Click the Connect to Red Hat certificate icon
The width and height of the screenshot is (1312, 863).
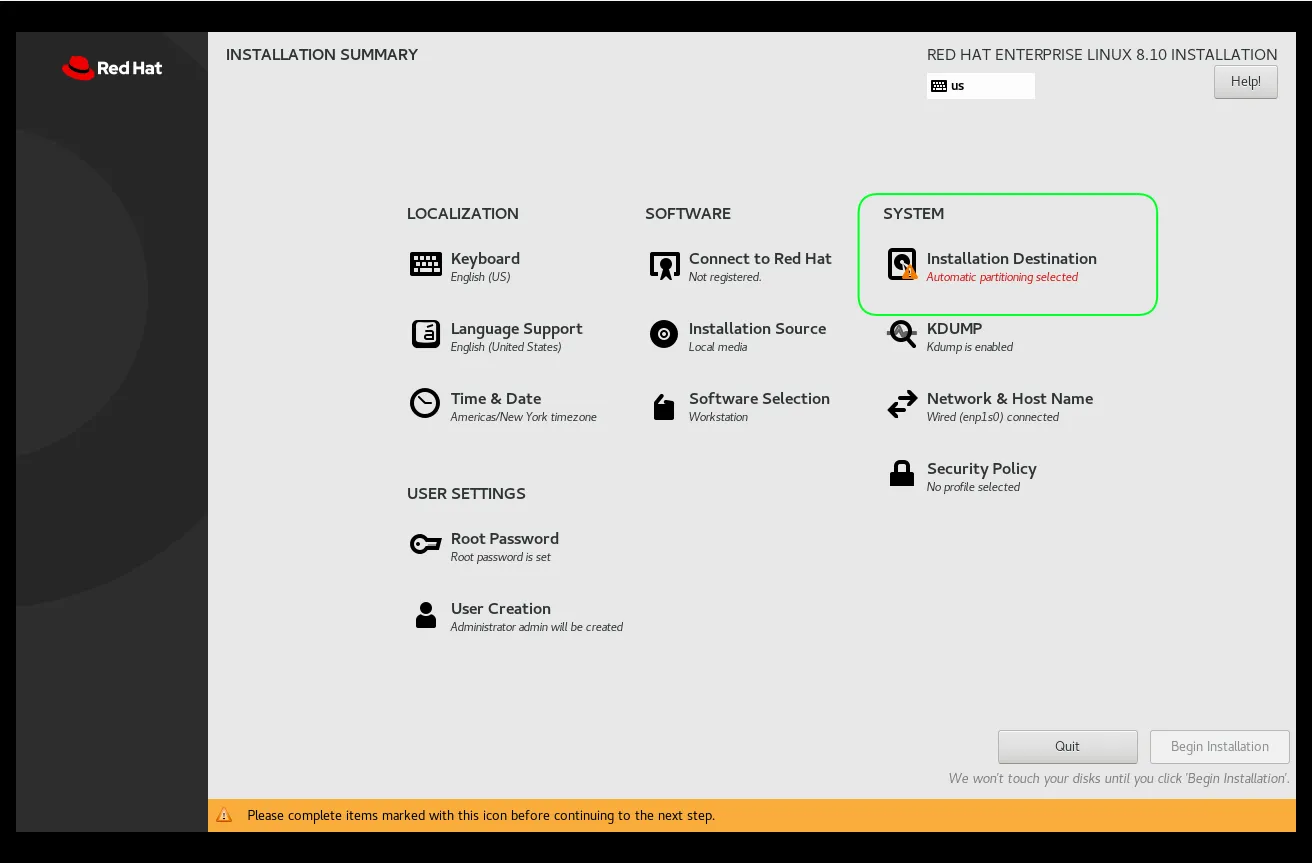pyautogui.click(x=664, y=265)
